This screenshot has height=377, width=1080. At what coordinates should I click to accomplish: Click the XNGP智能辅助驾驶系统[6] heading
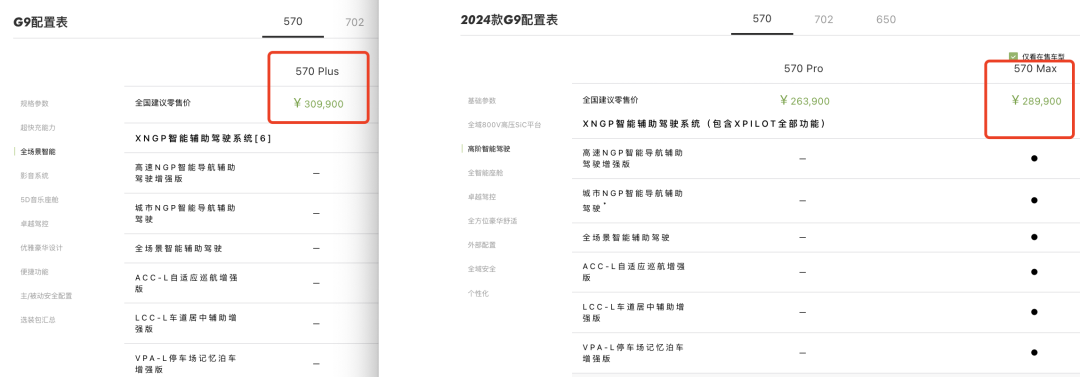click(203, 139)
